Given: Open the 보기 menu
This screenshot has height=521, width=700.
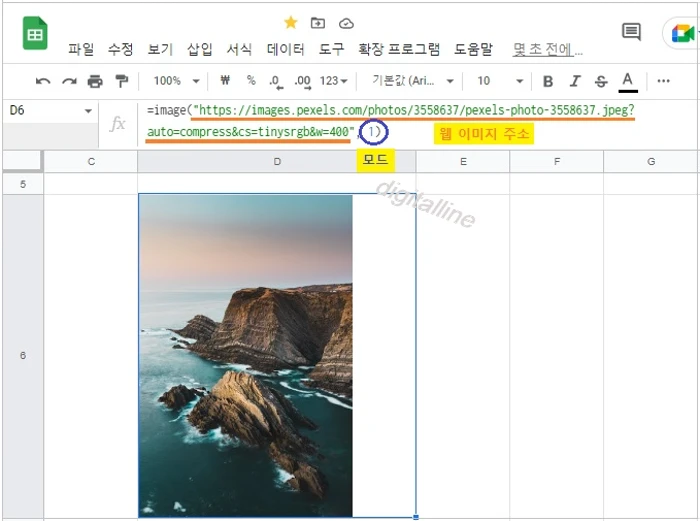Looking at the screenshot, I should pyautogui.click(x=160, y=49).
